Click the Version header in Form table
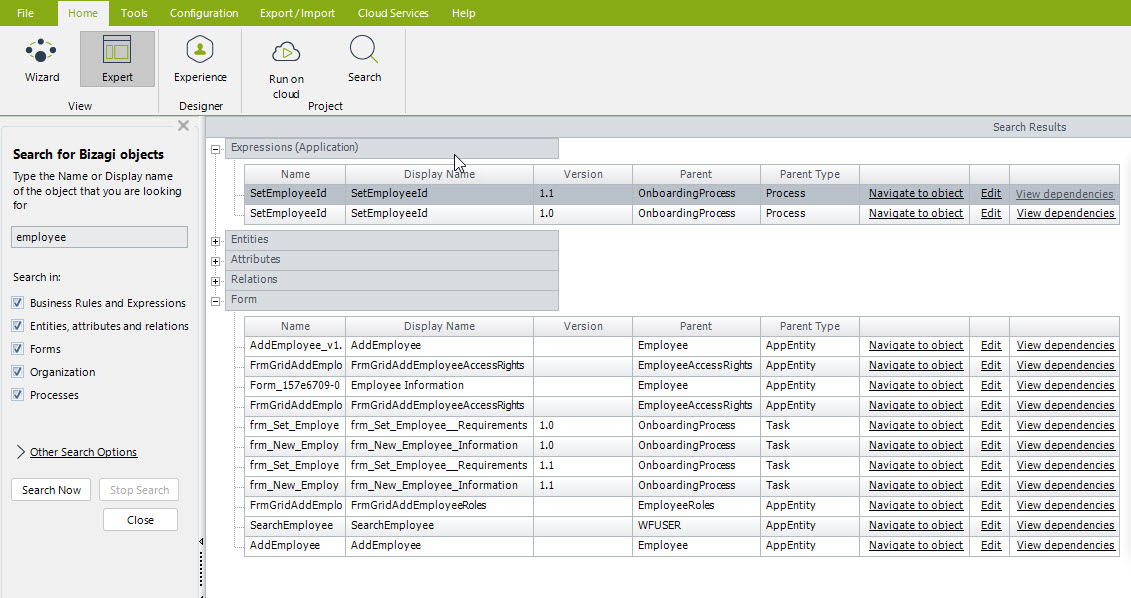The image size is (1131, 598). click(583, 326)
